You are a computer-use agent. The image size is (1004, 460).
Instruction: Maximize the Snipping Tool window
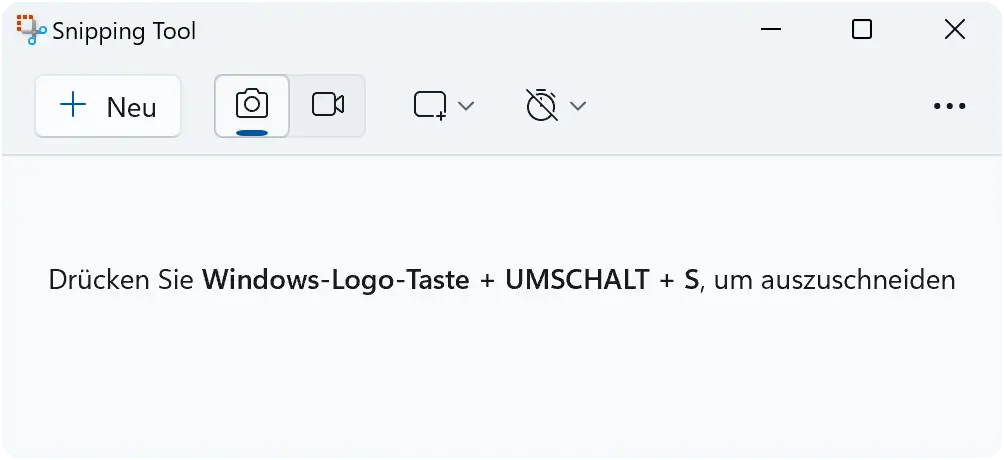pyautogui.click(x=862, y=29)
